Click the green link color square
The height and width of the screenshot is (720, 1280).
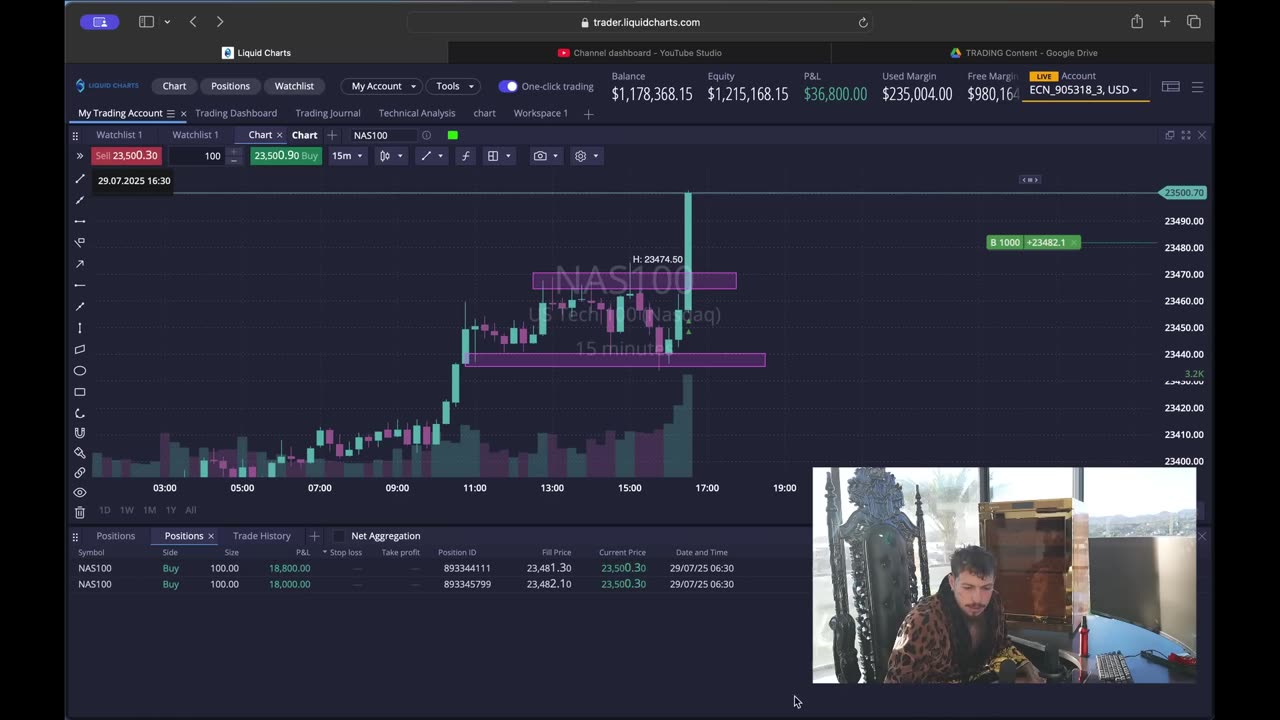(x=453, y=135)
